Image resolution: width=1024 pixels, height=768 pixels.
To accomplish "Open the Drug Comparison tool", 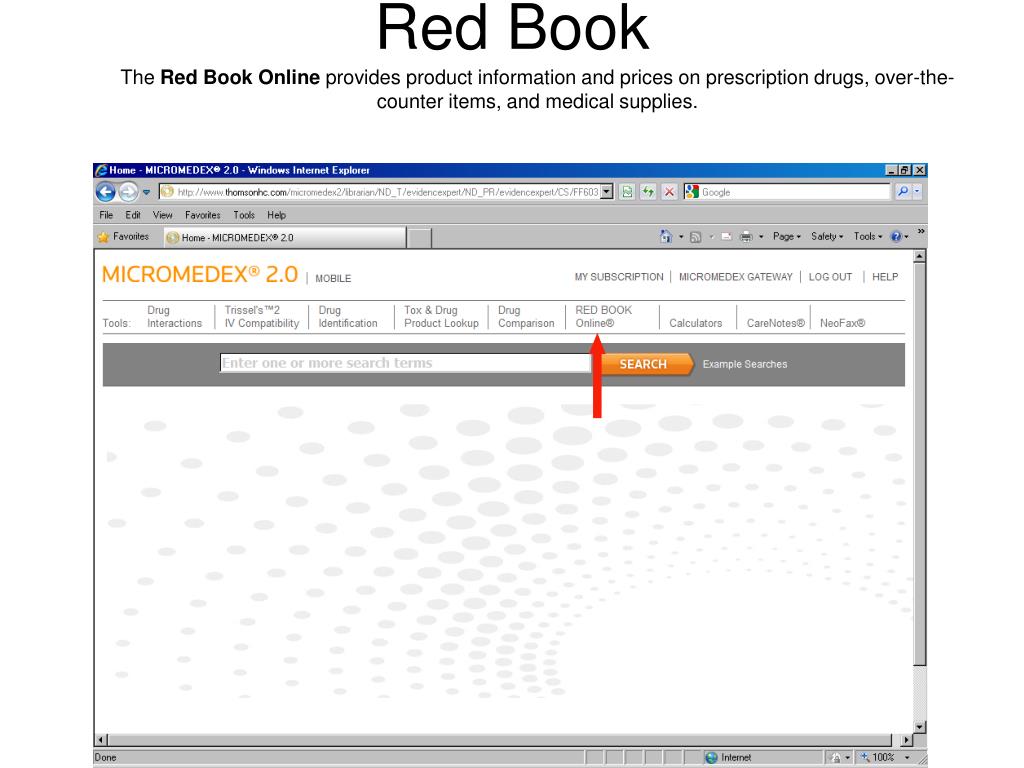I will point(526,317).
